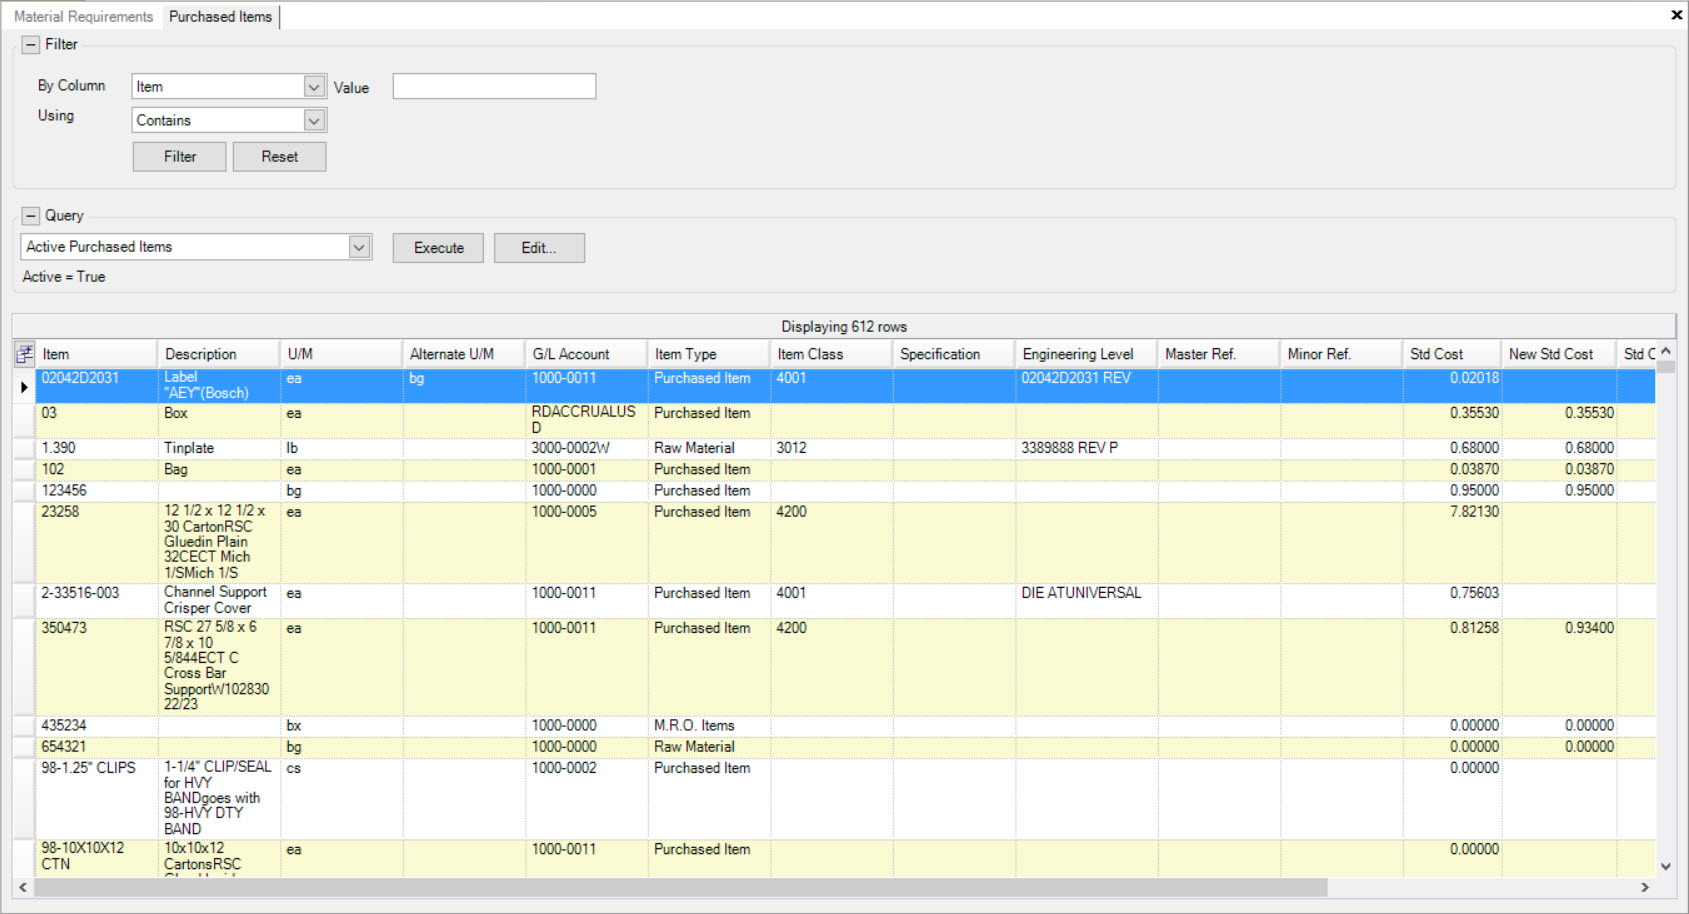
Task: Click the Item Type column header
Action: pos(708,354)
